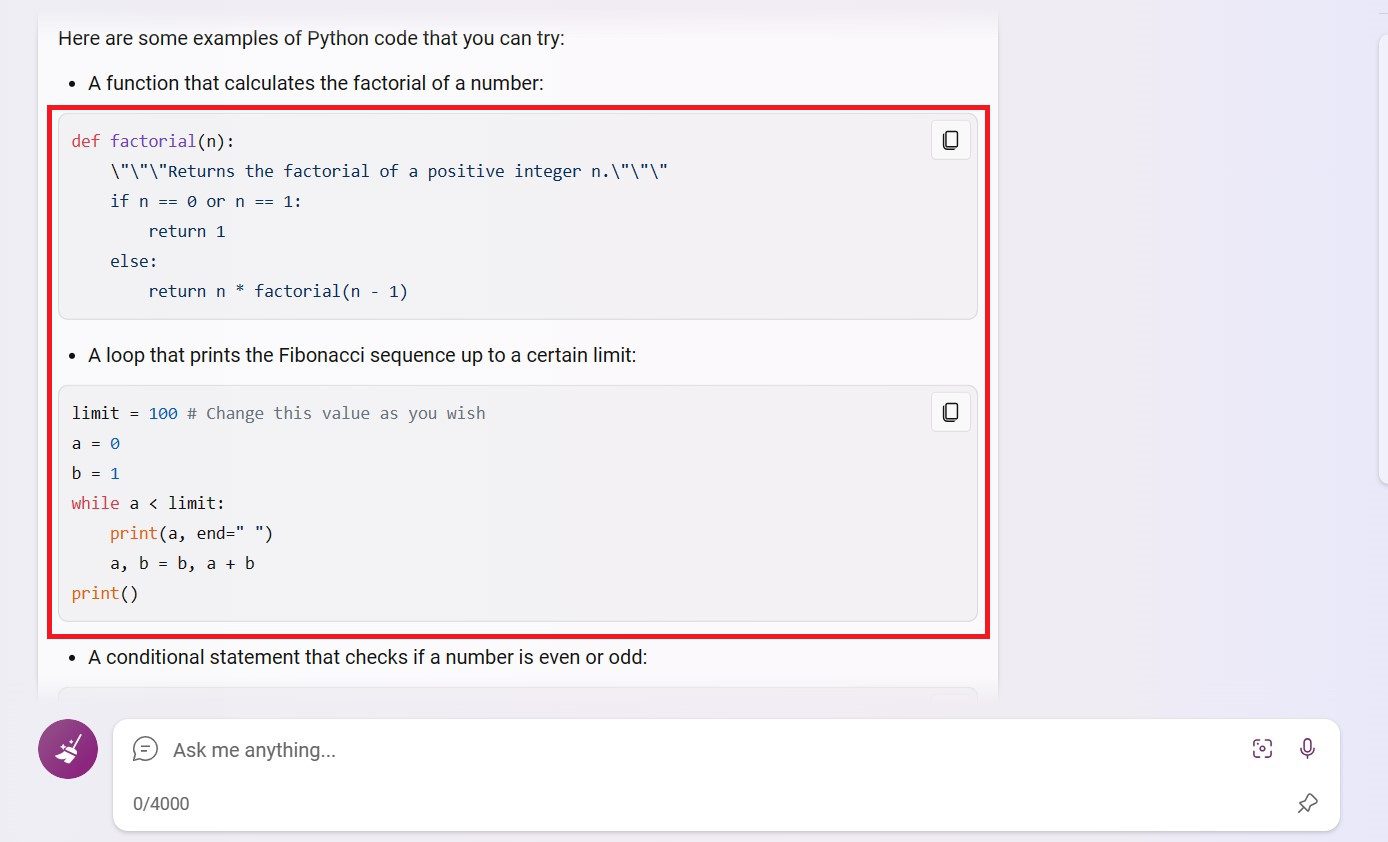Viewport: 1388px width, 842px height.
Task: Open visual search to add an image
Action: [1262, 748]
